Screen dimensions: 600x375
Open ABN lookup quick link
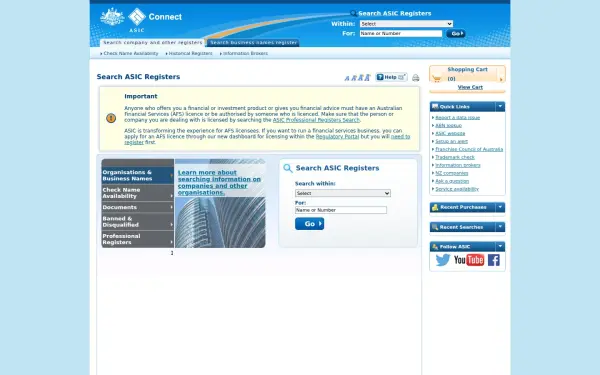448,126
